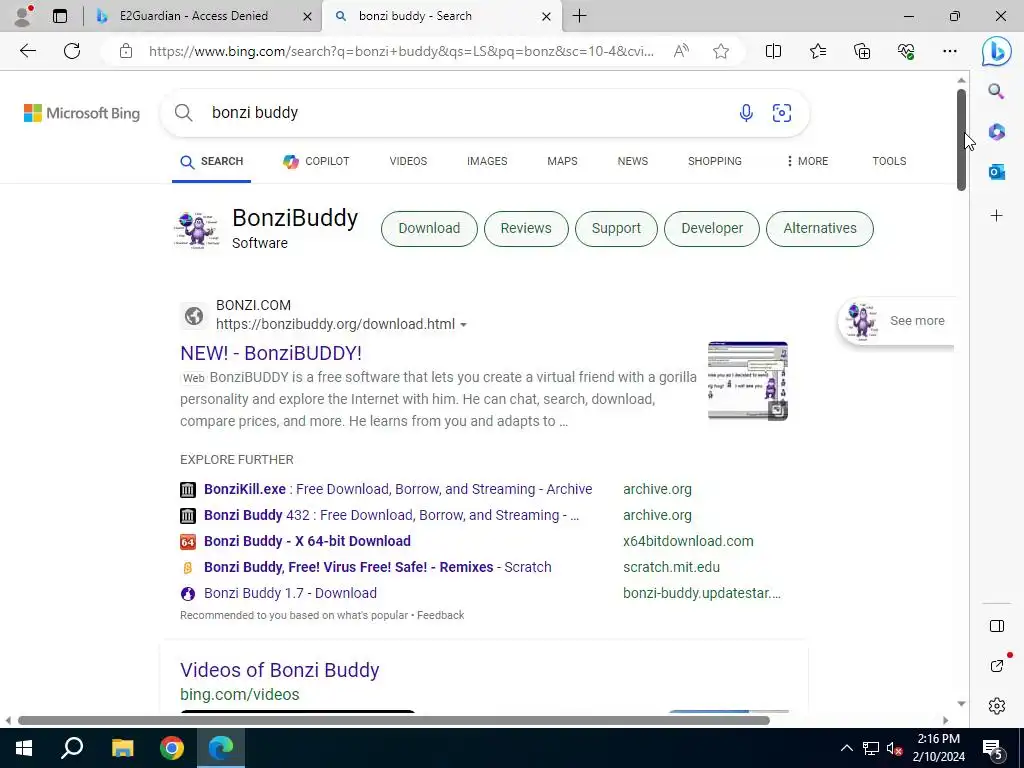Add a sidebar app with the plus icon
Viewport: 1024px width, 768px height.
997,216
